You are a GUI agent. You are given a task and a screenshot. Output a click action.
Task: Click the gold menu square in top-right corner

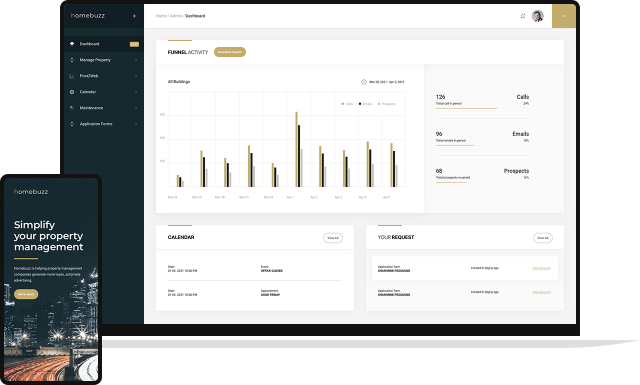564,16
